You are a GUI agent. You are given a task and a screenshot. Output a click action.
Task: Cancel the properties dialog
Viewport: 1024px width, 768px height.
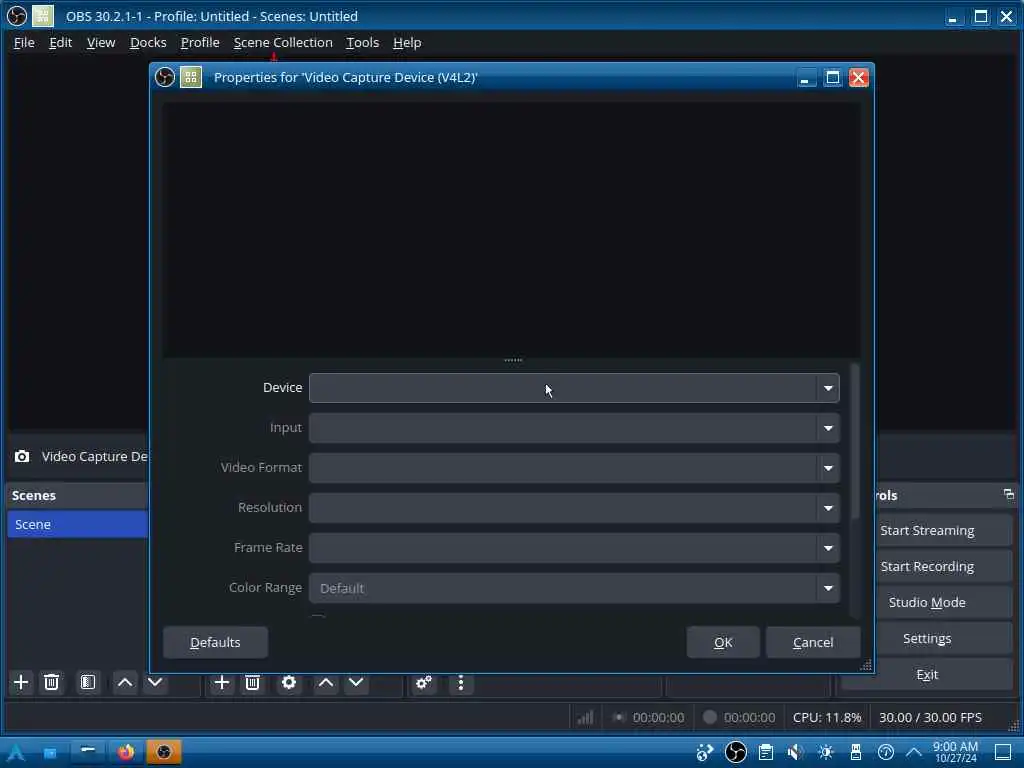point(813,642)
